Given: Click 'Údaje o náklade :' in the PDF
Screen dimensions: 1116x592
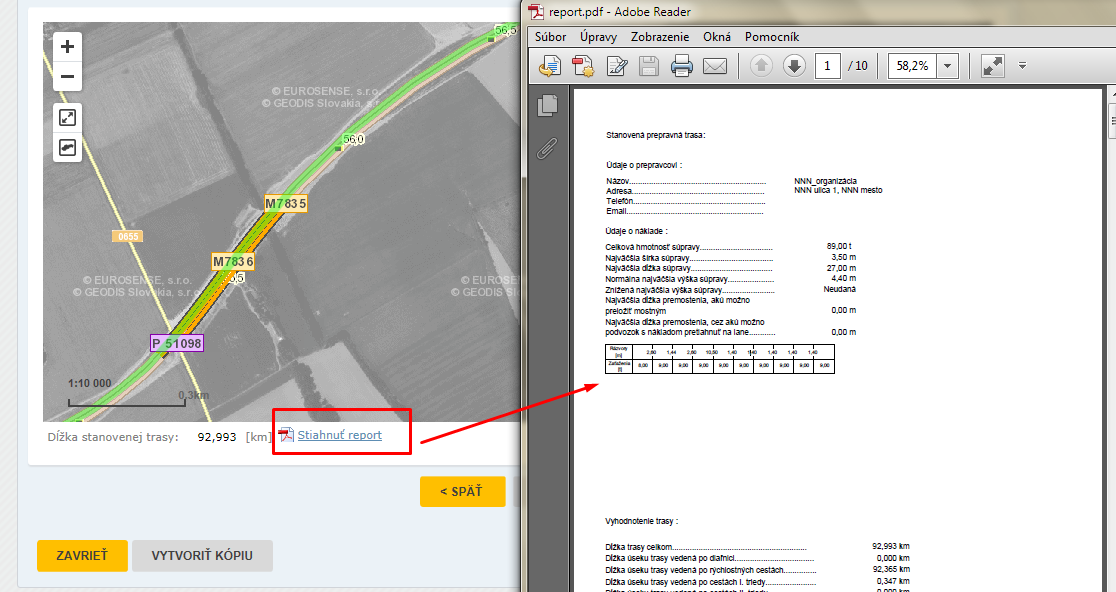Looking at the screenshot, I should click(636, 231).
